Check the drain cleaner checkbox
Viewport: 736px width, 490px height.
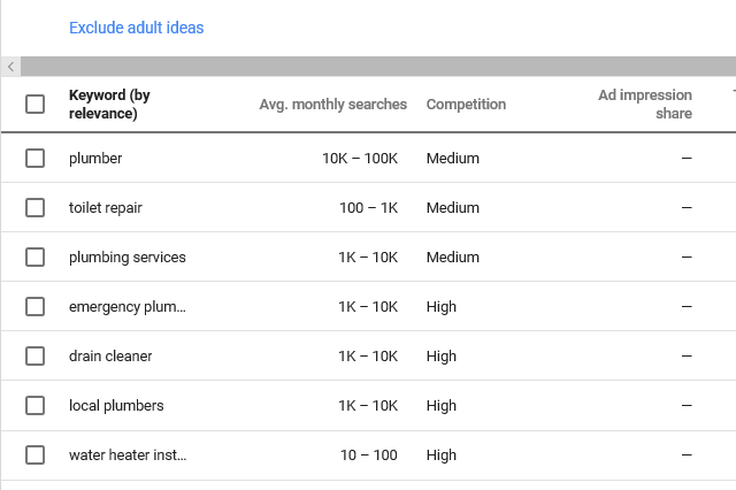[35, 356]
